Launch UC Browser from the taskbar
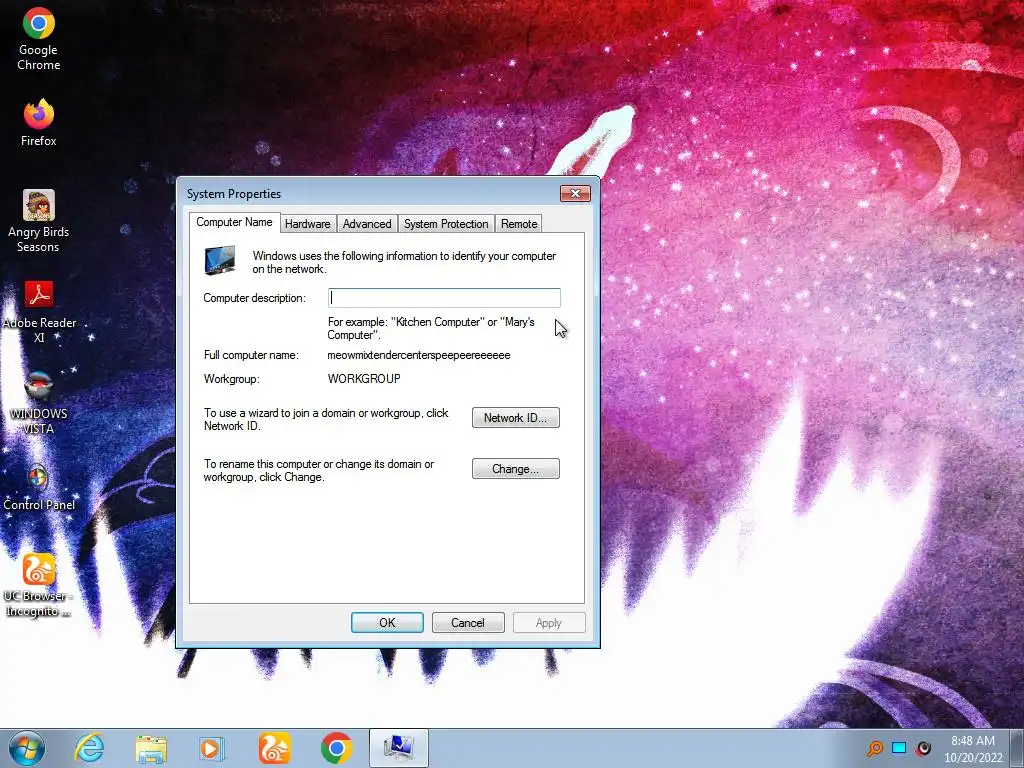 click(x=274, y=748)
